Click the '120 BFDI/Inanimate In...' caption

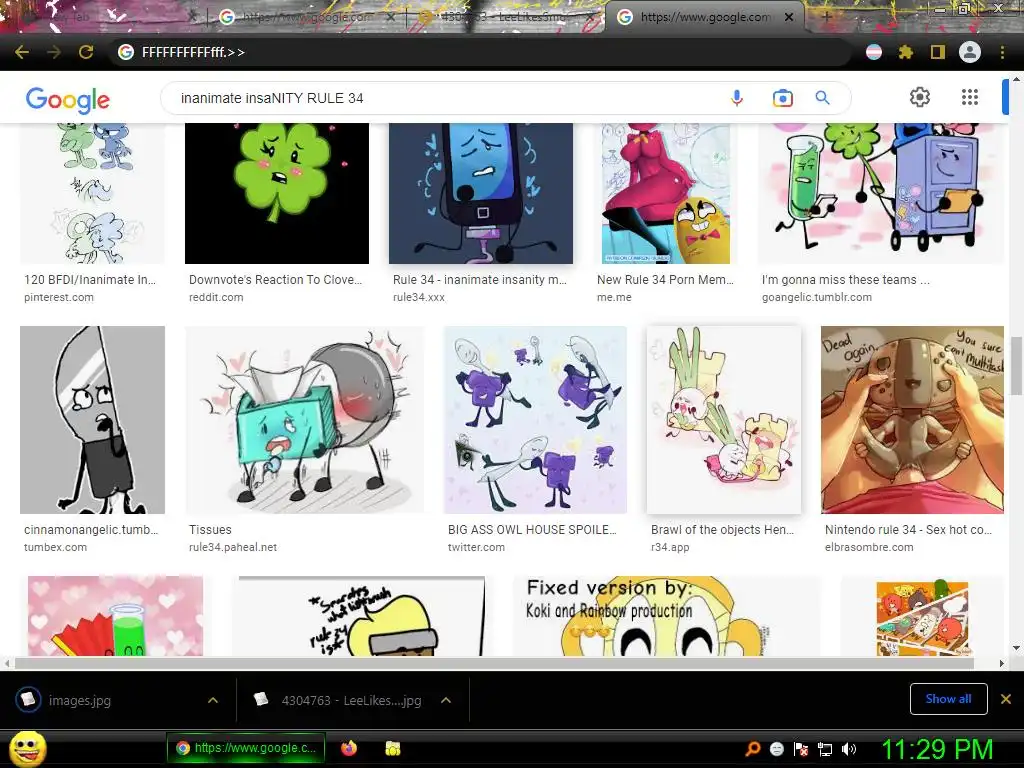[90, 280]
